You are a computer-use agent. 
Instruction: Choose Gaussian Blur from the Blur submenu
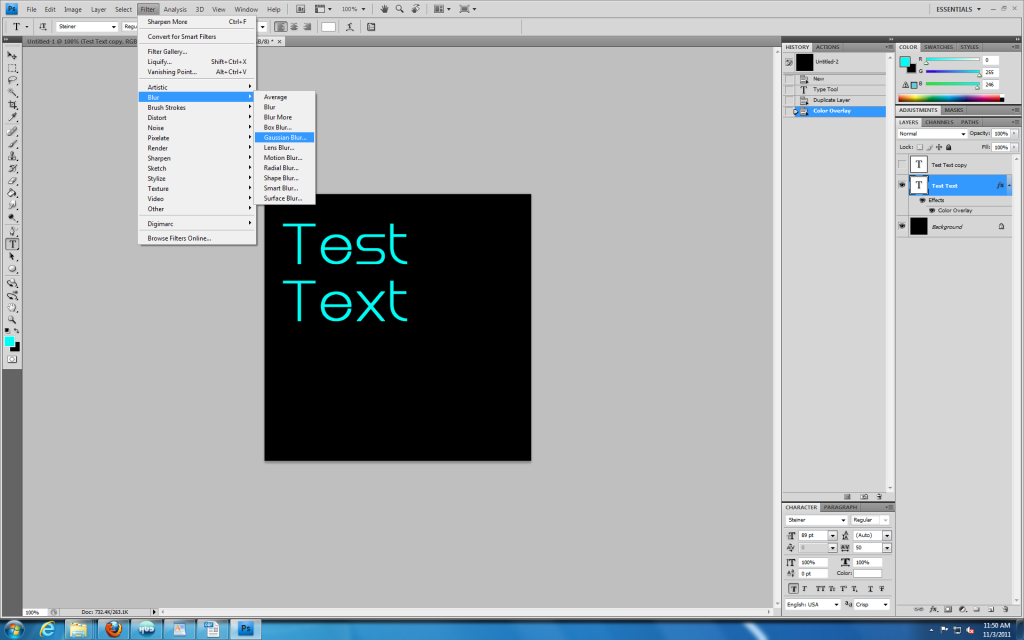coord(285,137)
